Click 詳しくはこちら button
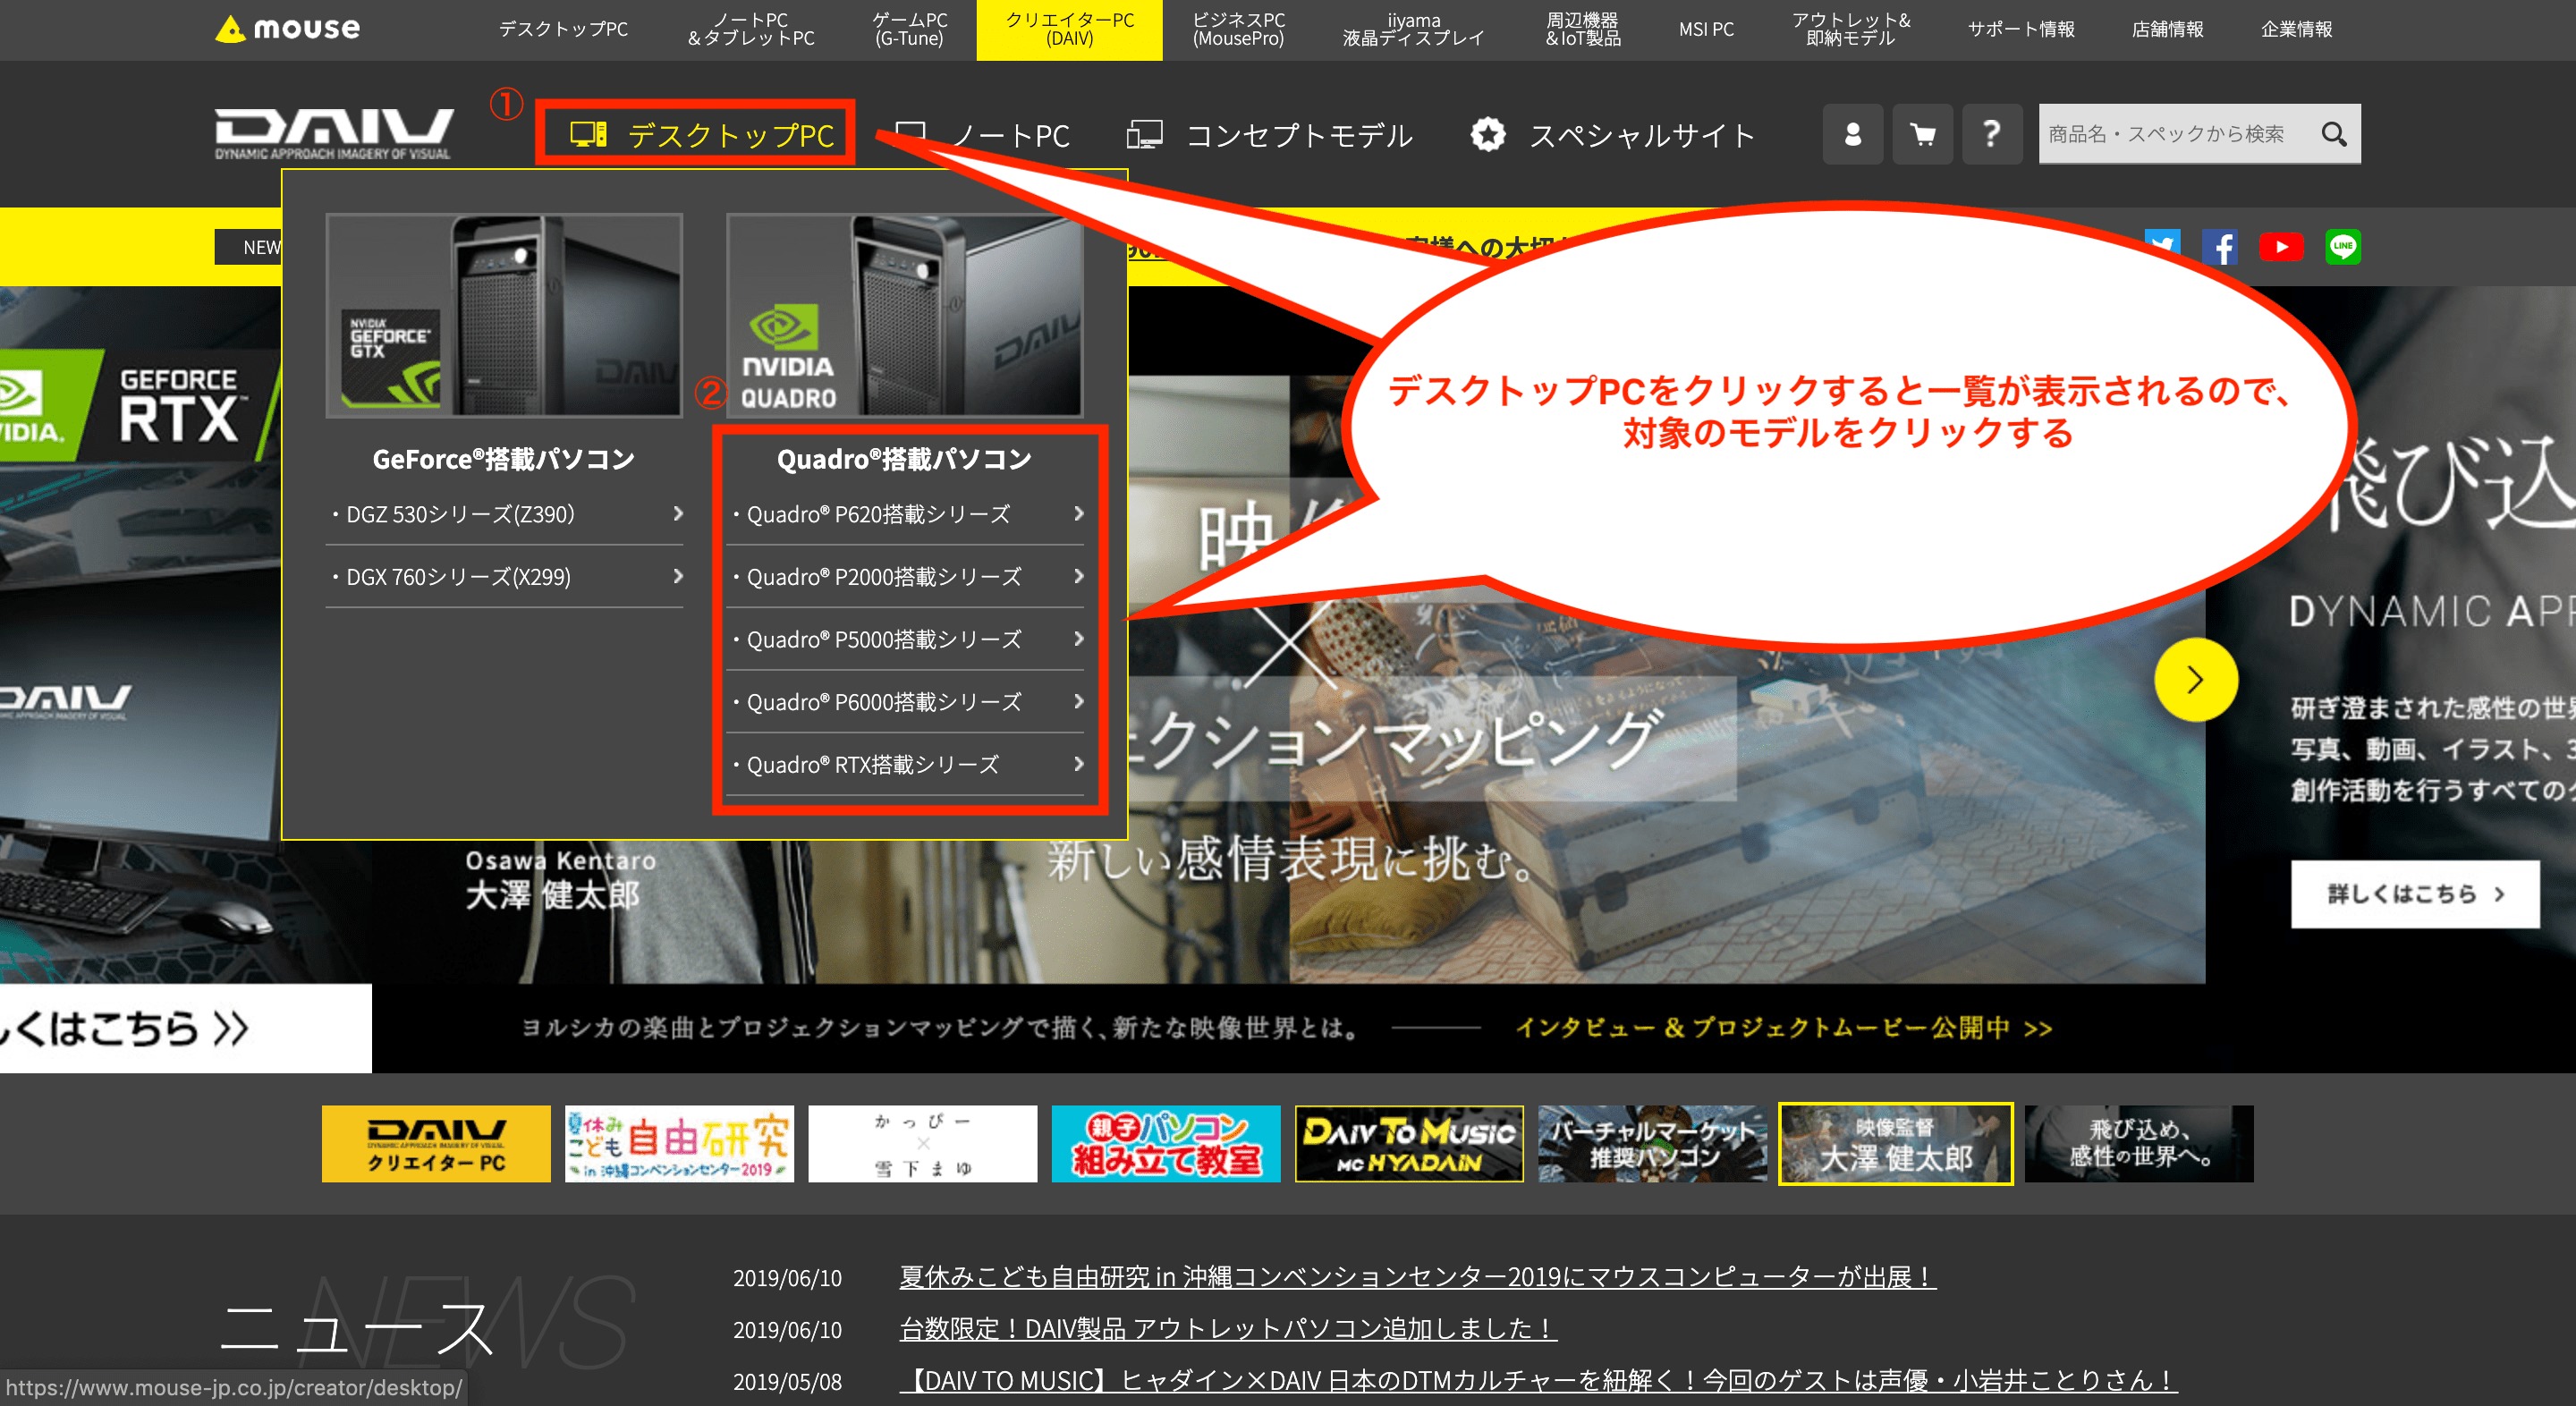The width and height of the screenshot is (2576, 1406). 2414,894
